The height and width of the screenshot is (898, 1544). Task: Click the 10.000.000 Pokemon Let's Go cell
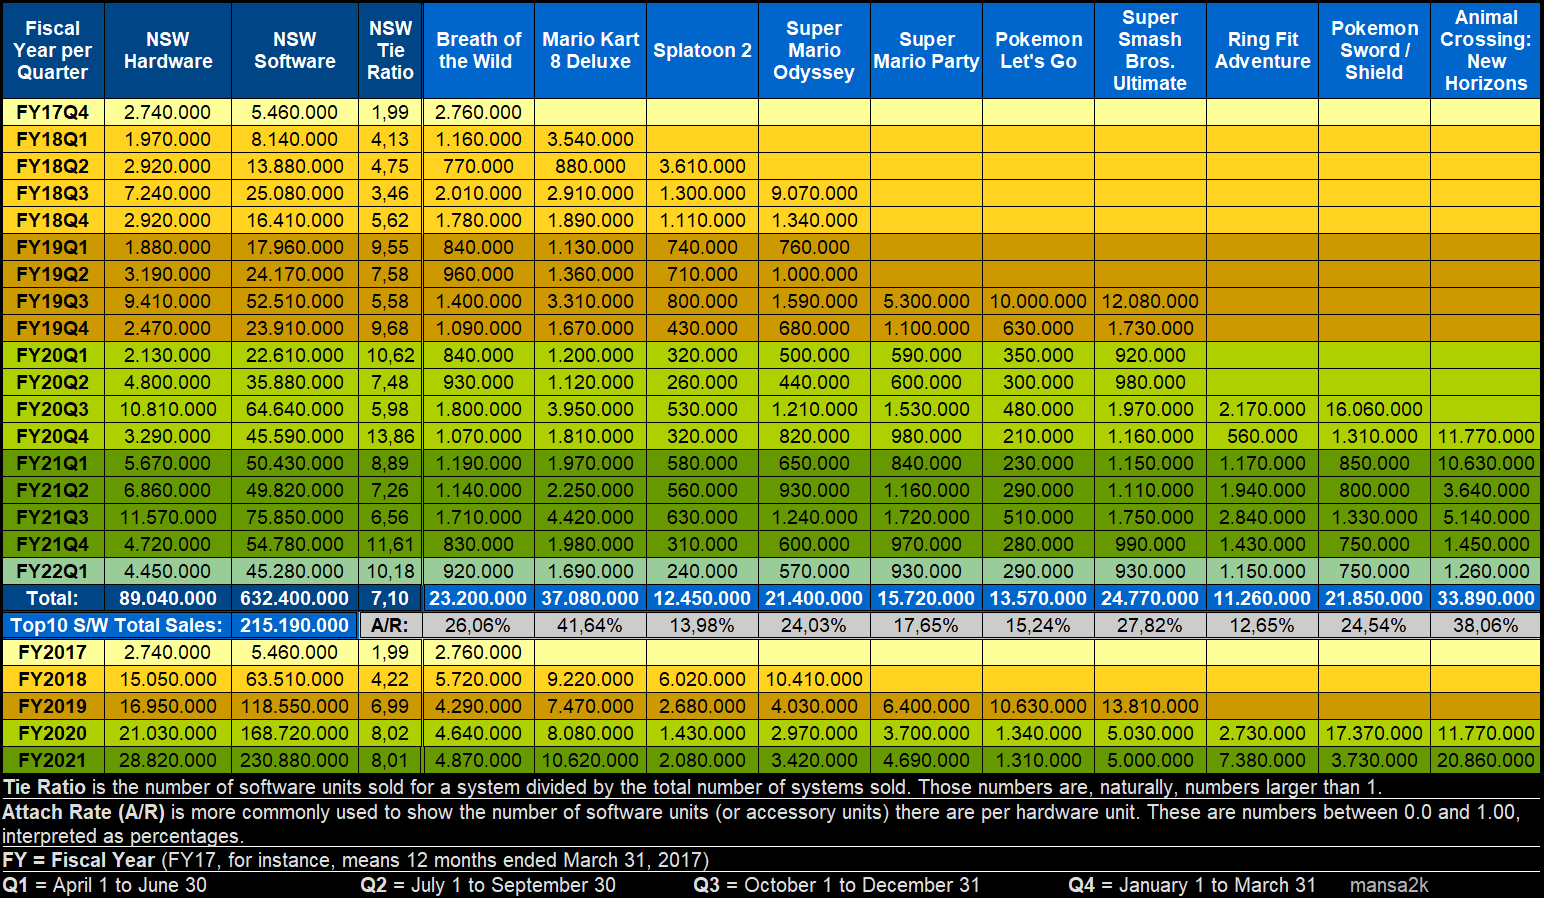1039,301
